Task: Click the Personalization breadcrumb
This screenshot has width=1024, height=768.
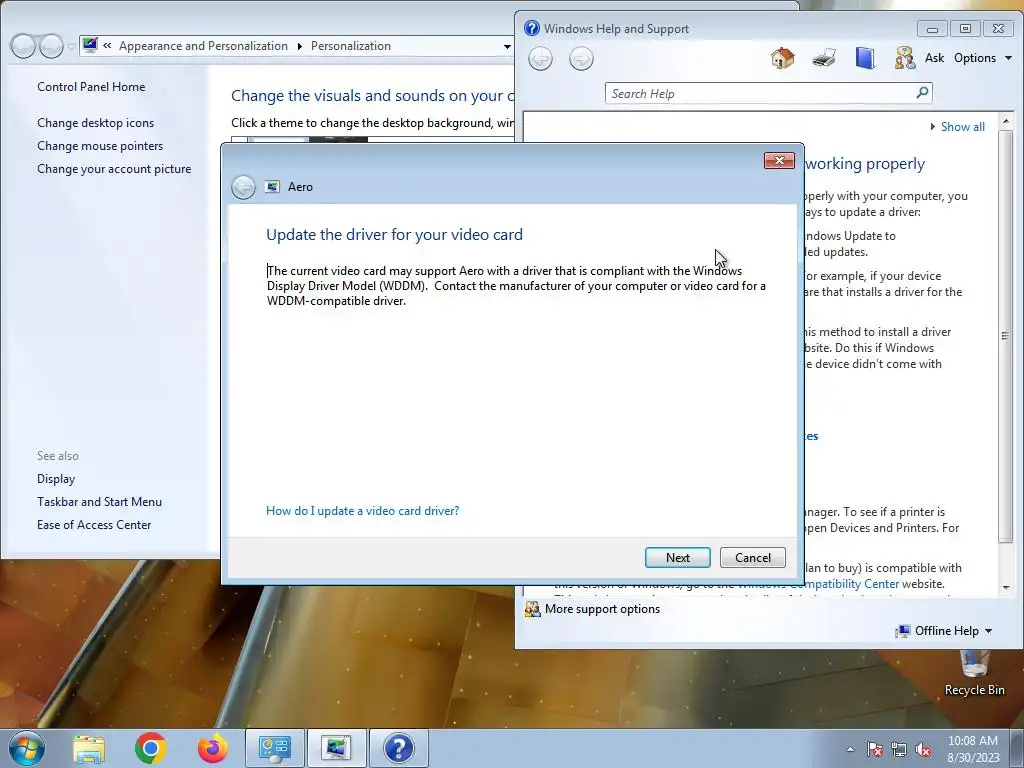Action: 351,46
